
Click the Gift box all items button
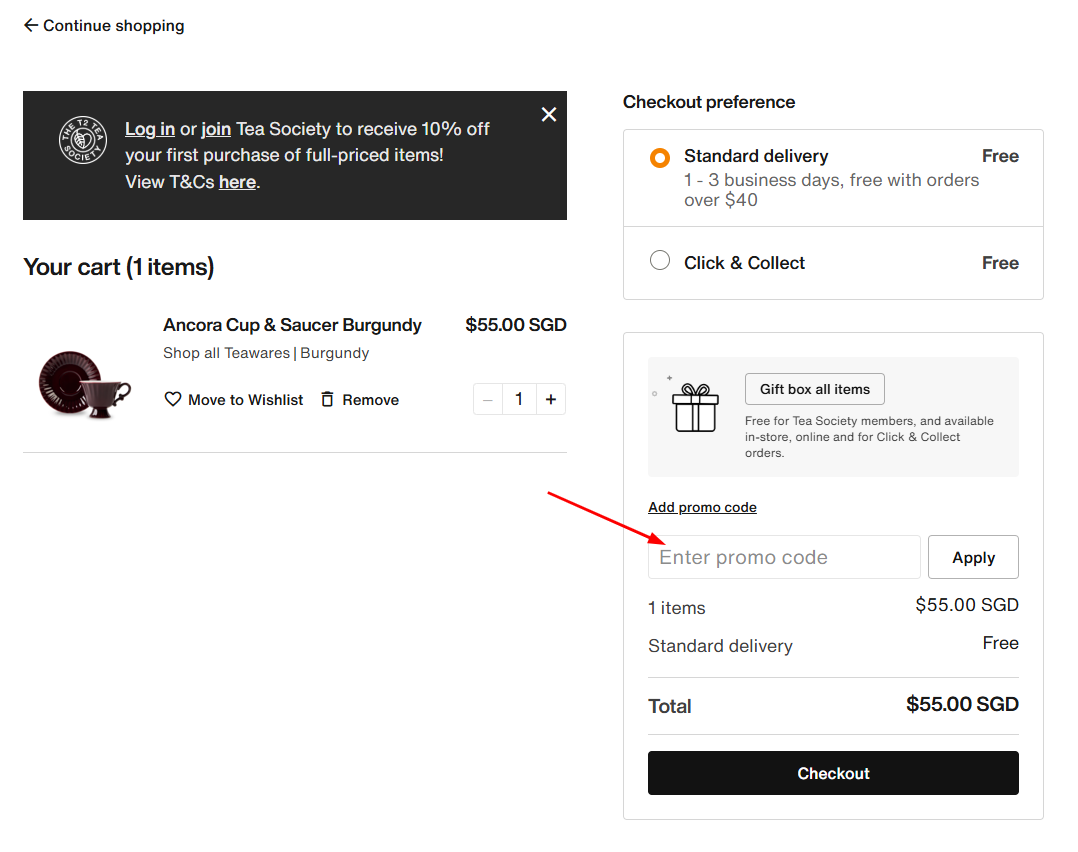coord(814,389)
